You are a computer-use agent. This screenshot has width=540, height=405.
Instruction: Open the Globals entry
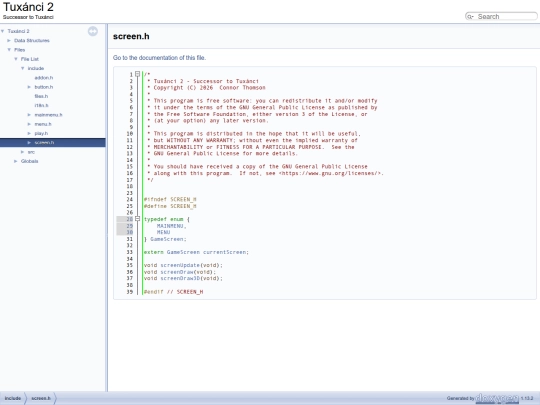point(30,161)
